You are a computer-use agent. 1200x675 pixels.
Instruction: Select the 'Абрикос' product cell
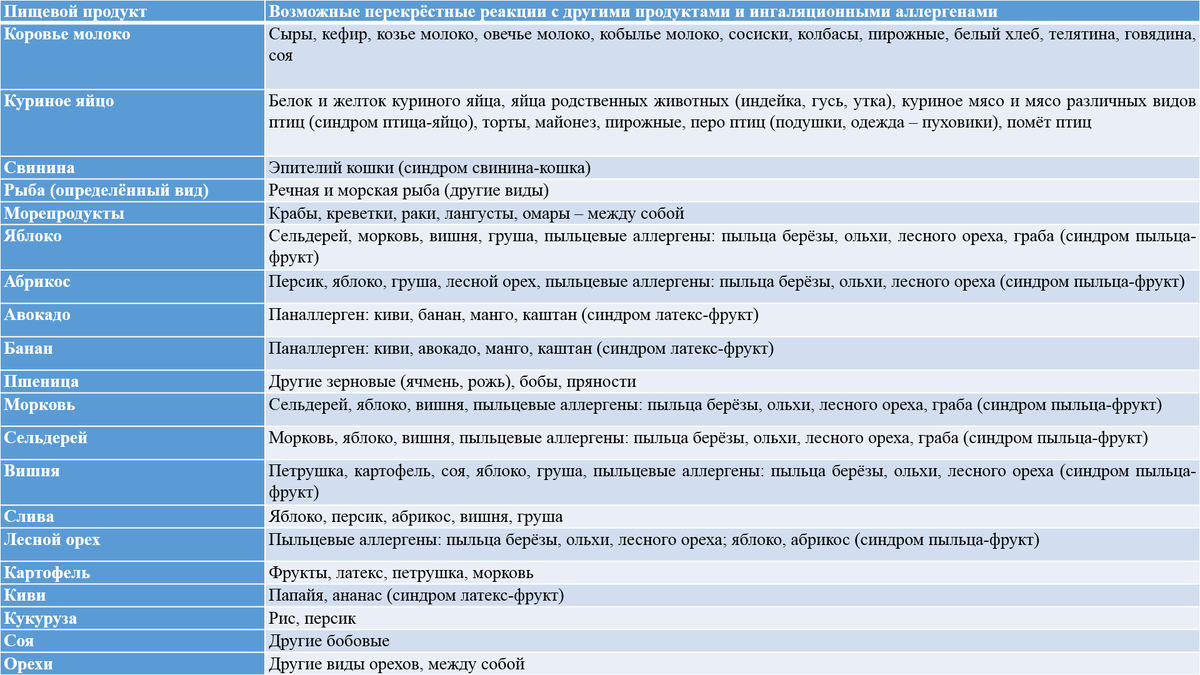[x=133, y=287]
